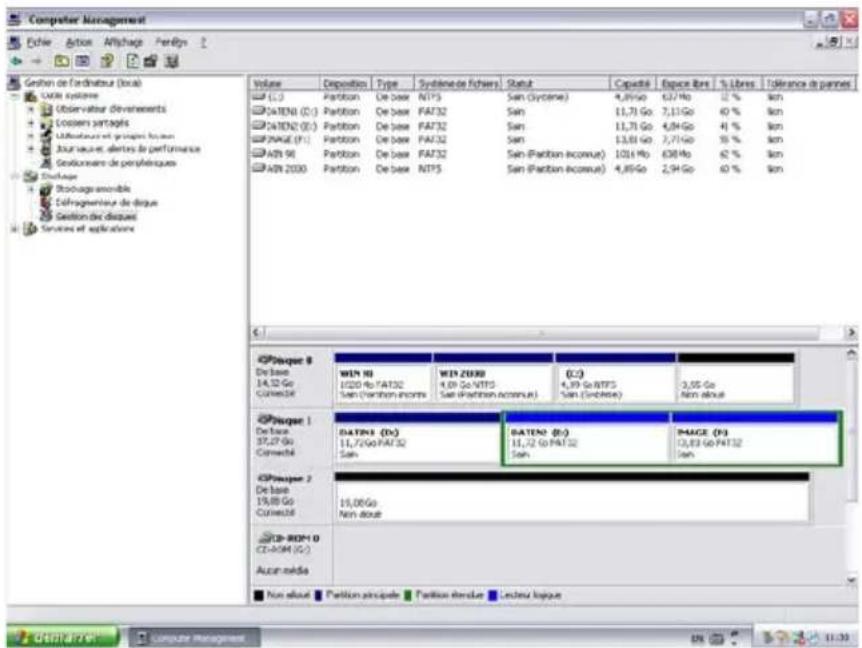The height and width of the screenshot is (648, 862).
Task: Click the system menu icon left of Fichier
Action: coord(15,42)
